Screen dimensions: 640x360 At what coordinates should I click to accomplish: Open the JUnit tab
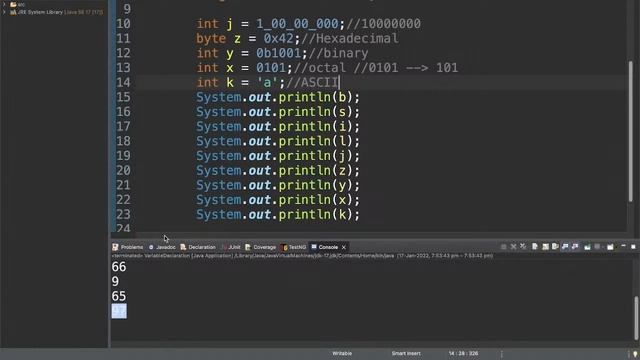pyautogui.click(x=231, y=247)
